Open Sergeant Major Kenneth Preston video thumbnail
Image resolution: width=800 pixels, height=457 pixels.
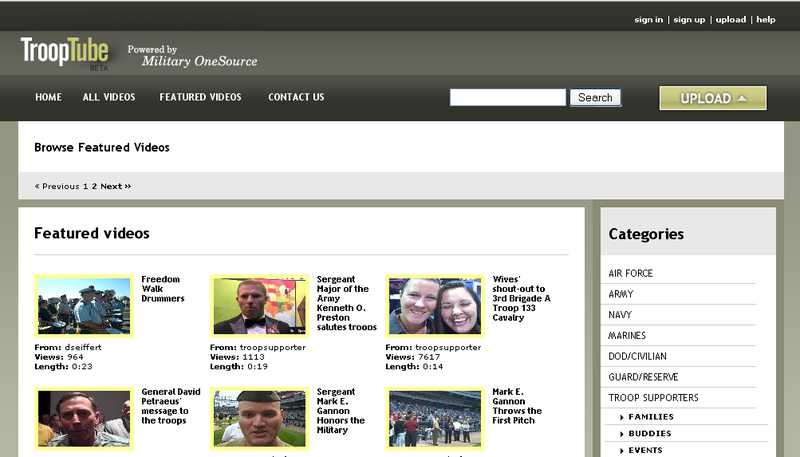pyautogui.click(x=260, y=306)
